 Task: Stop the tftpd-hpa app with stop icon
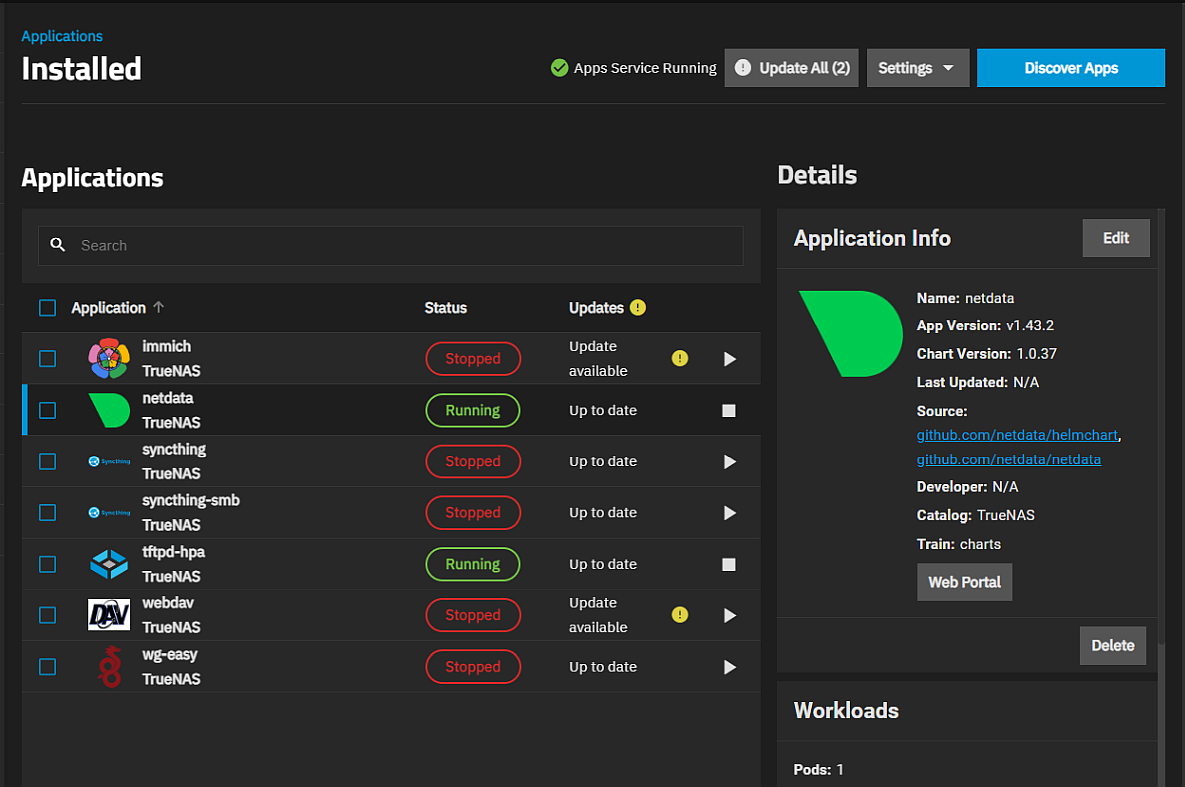(x=729, y=565)
